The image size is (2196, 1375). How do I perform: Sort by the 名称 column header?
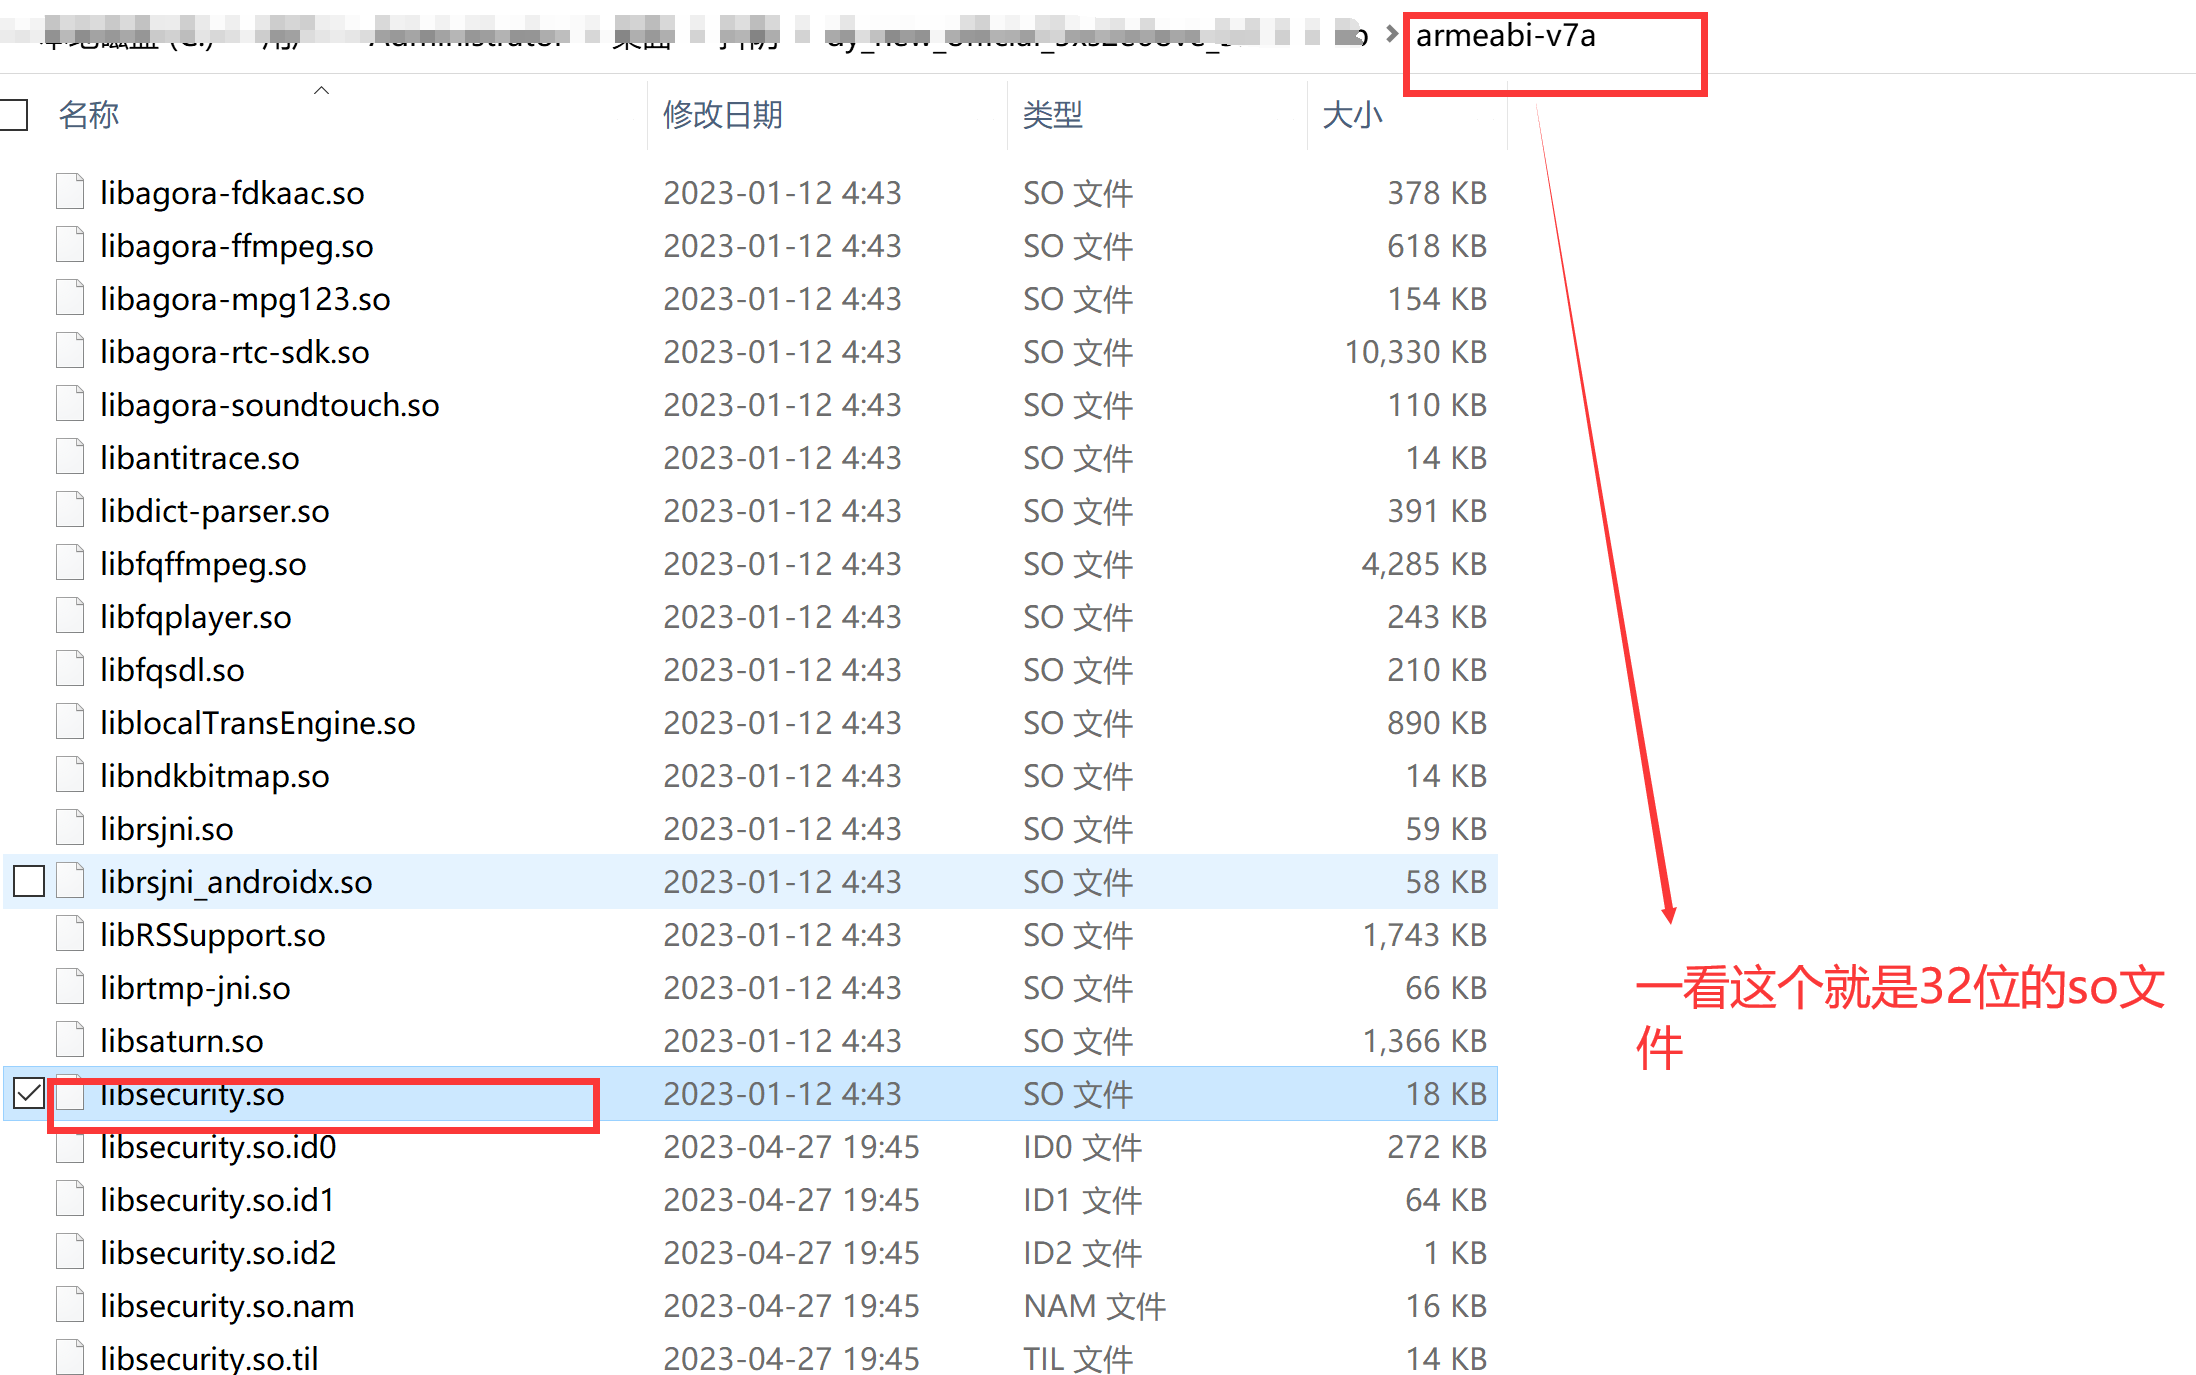[x=88, y=114]
